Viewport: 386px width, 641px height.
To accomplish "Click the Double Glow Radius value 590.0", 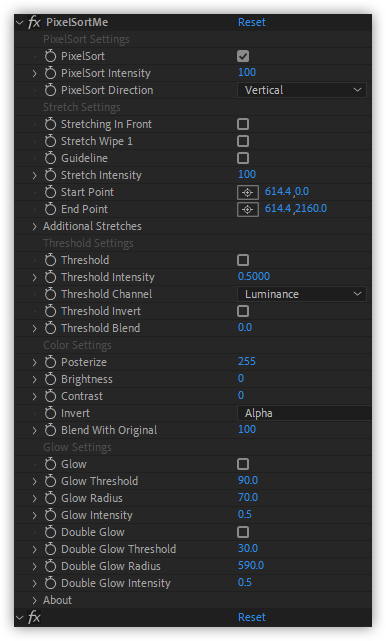I will 251,565.
